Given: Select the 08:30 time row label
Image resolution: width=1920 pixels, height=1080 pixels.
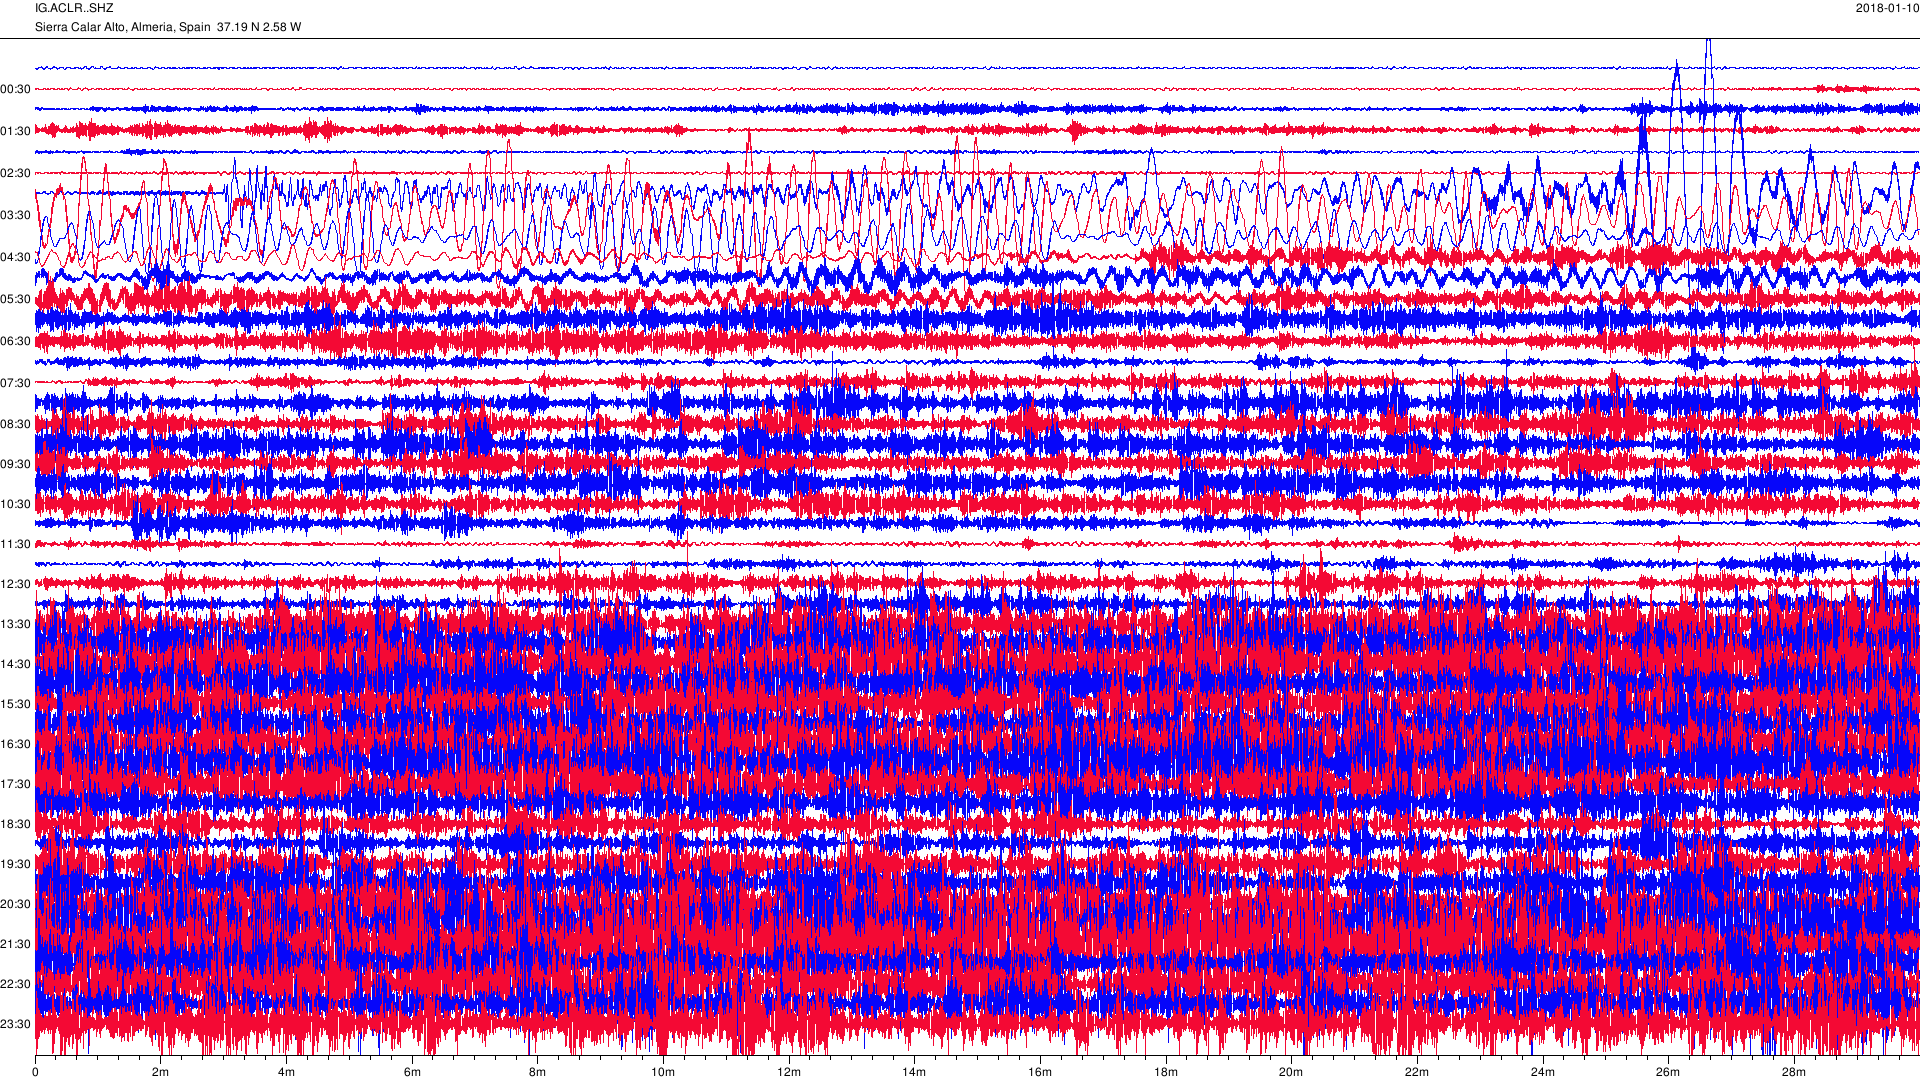Looking at the screenshot, I should (16, 425).
